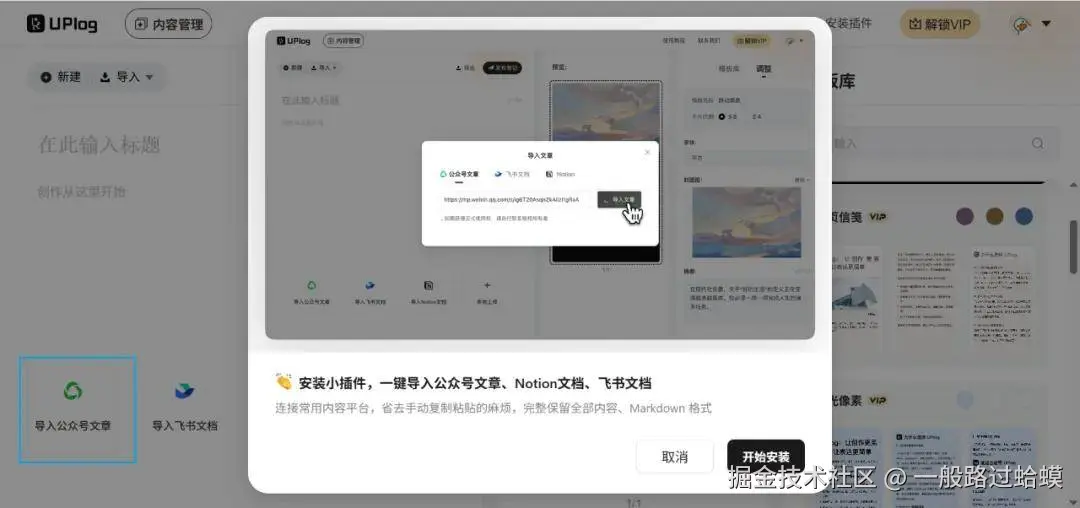
Task: Open 内容管理 (content management)
Action: pos(169,24)
